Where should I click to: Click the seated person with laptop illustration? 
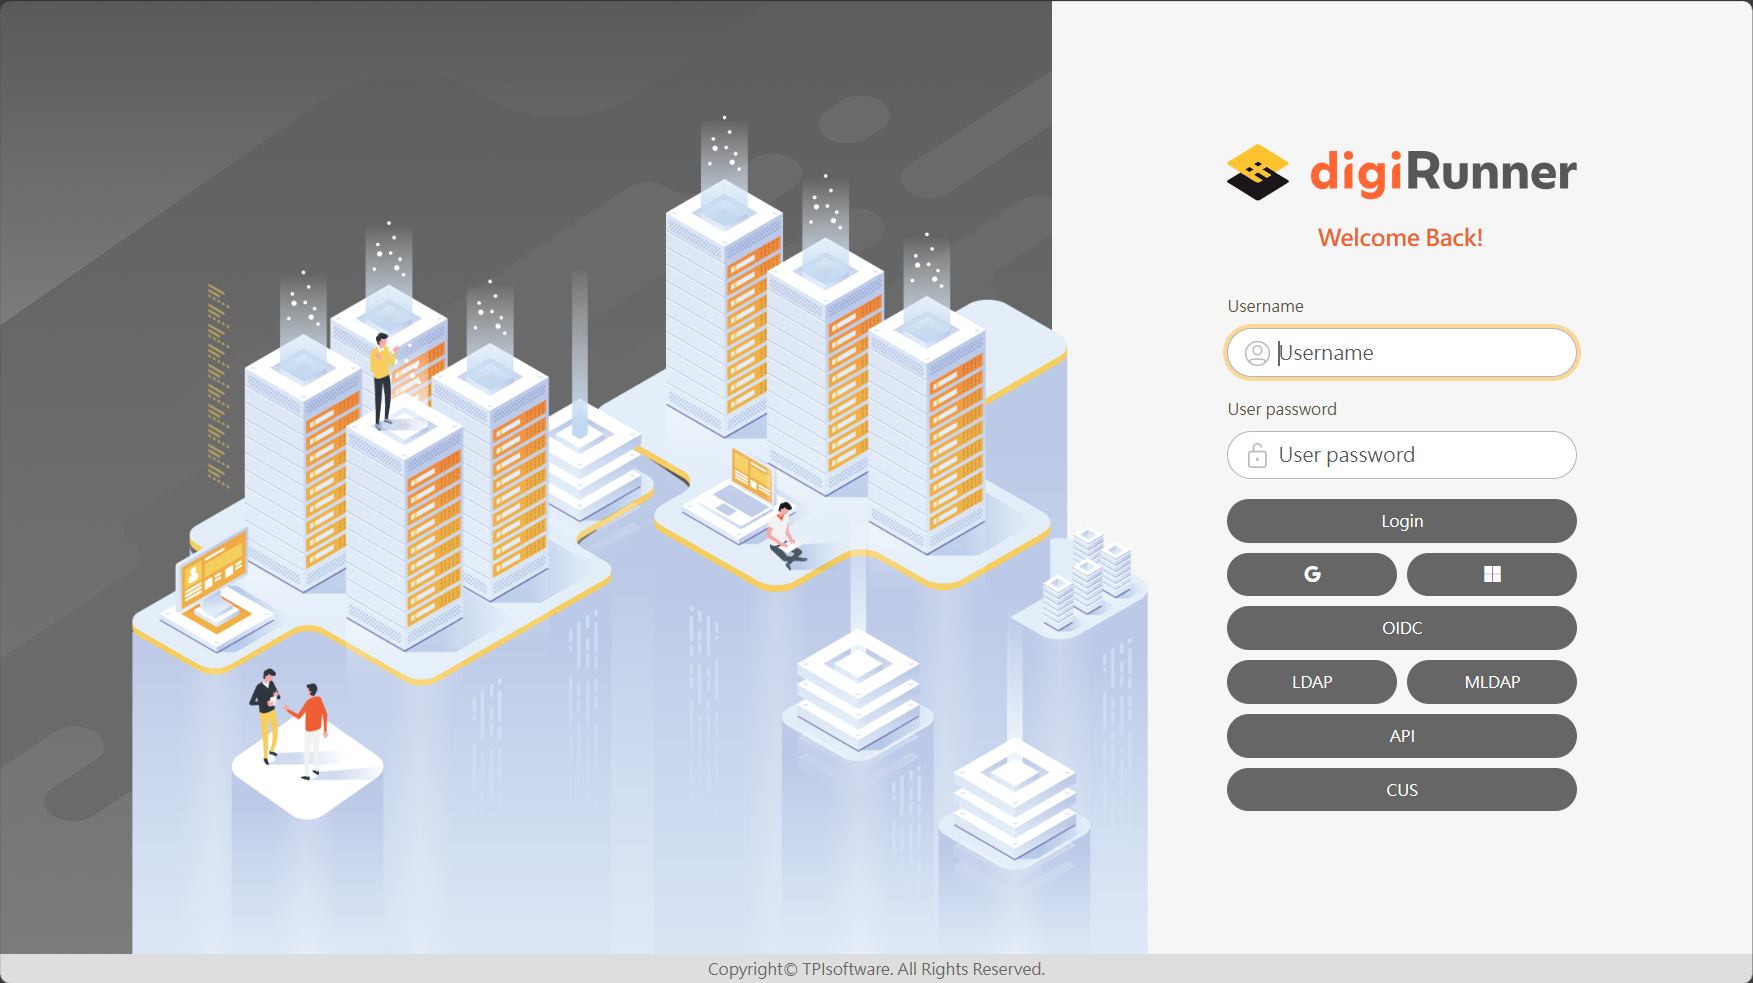tap(785, 537)
